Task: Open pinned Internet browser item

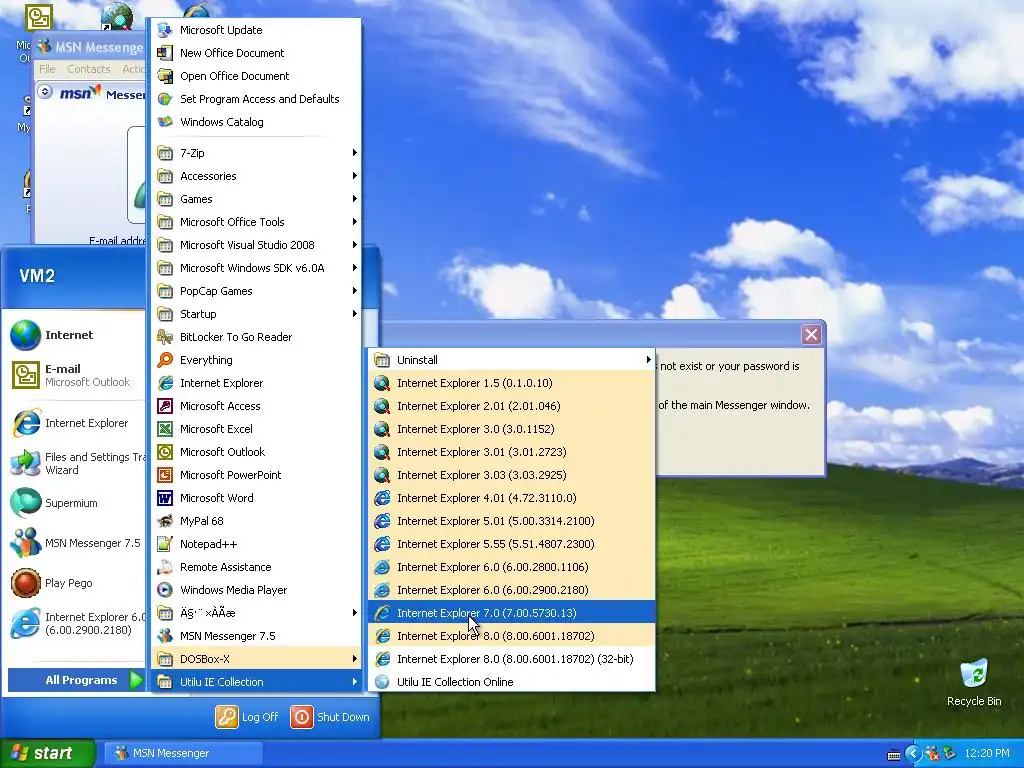Action: pos(76,335)
